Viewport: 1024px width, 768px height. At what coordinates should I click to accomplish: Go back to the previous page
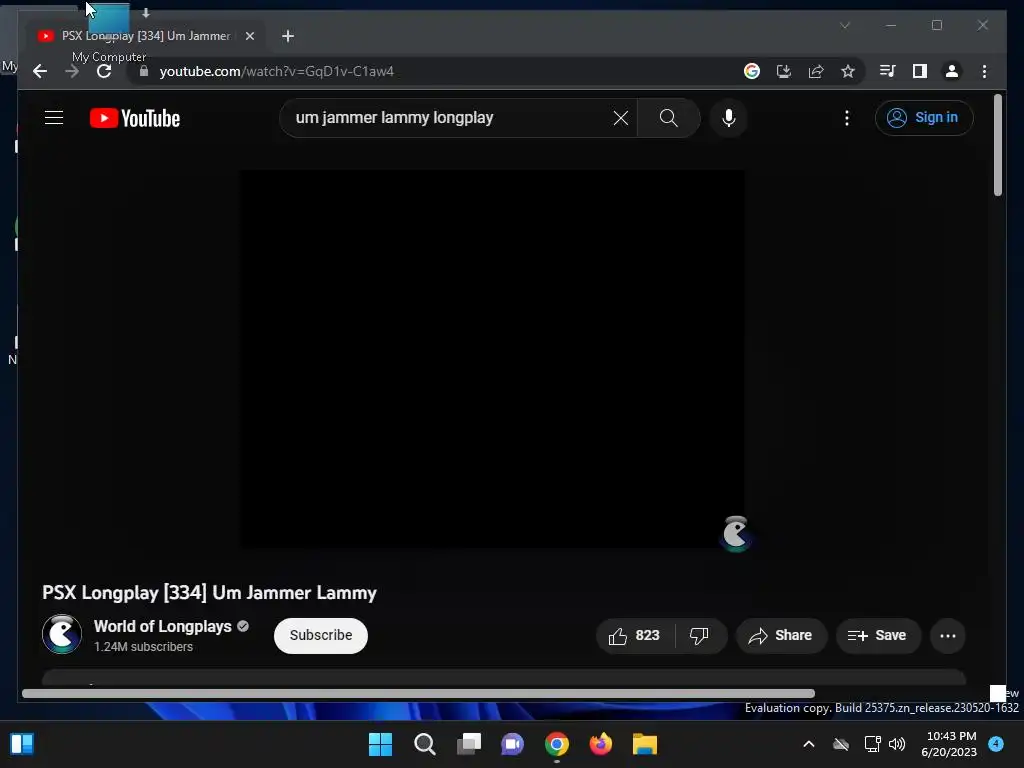pyautogui.click(x=40, y=71)
